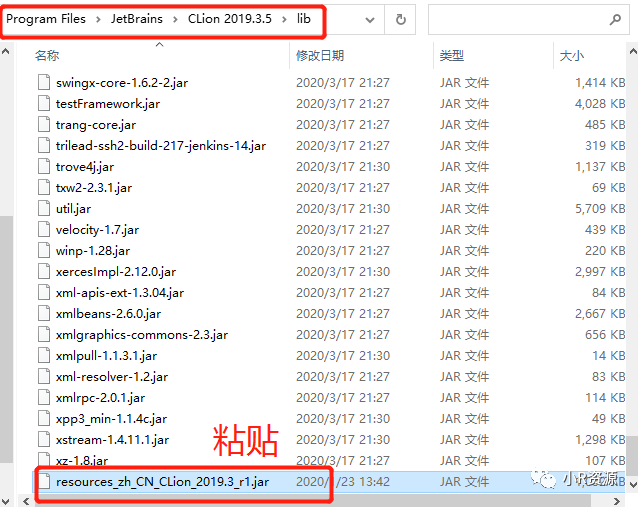Screen dimensions: 638x507
Task: Select the file util.jar
Action: pos(73,209)
